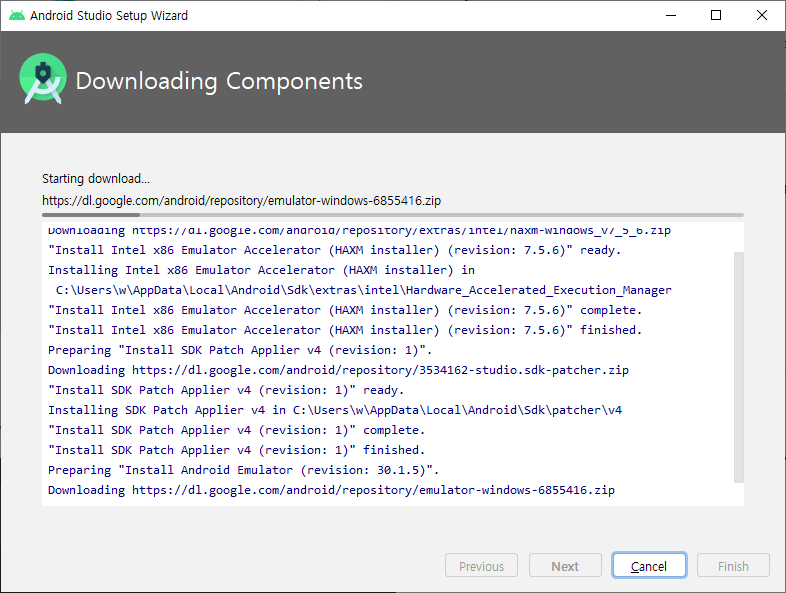
Task: Click log line 'HAXM installer (revision: 7.5.6) finished.'
Action: coord(345,330)
